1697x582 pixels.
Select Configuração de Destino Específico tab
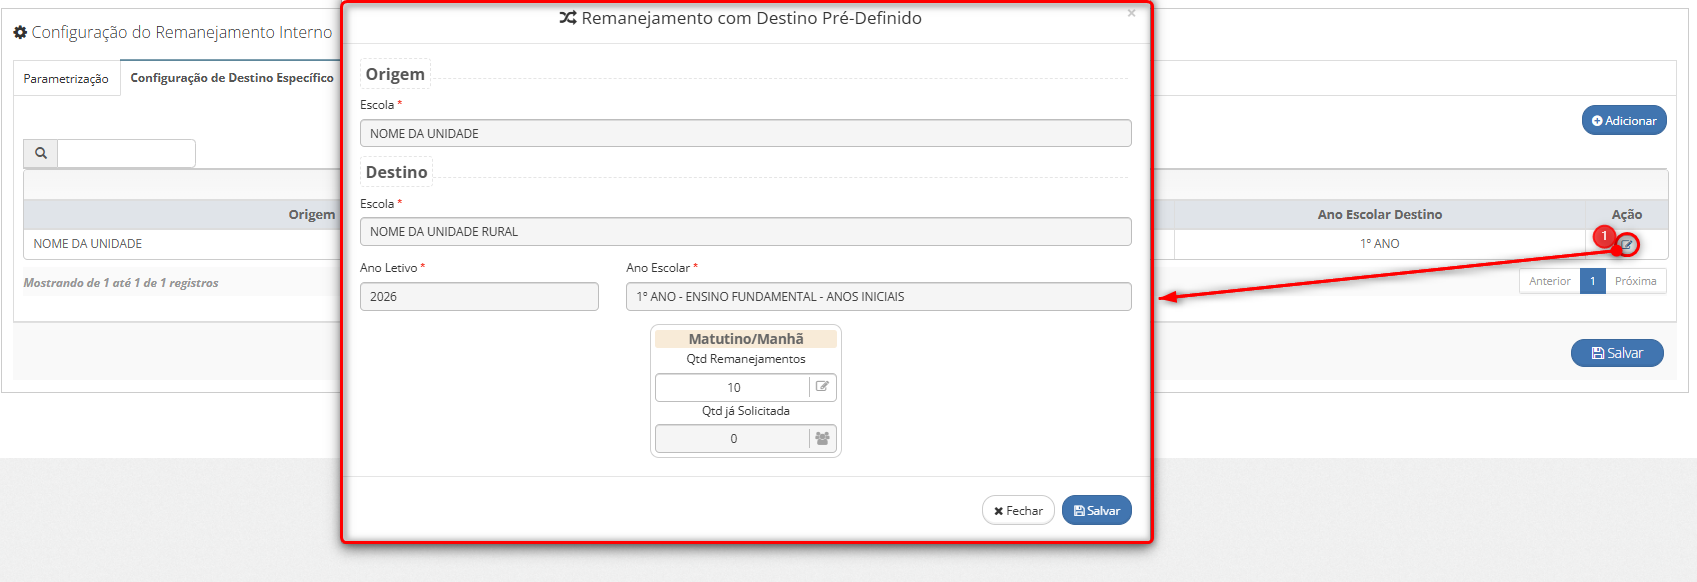[232, 78]
